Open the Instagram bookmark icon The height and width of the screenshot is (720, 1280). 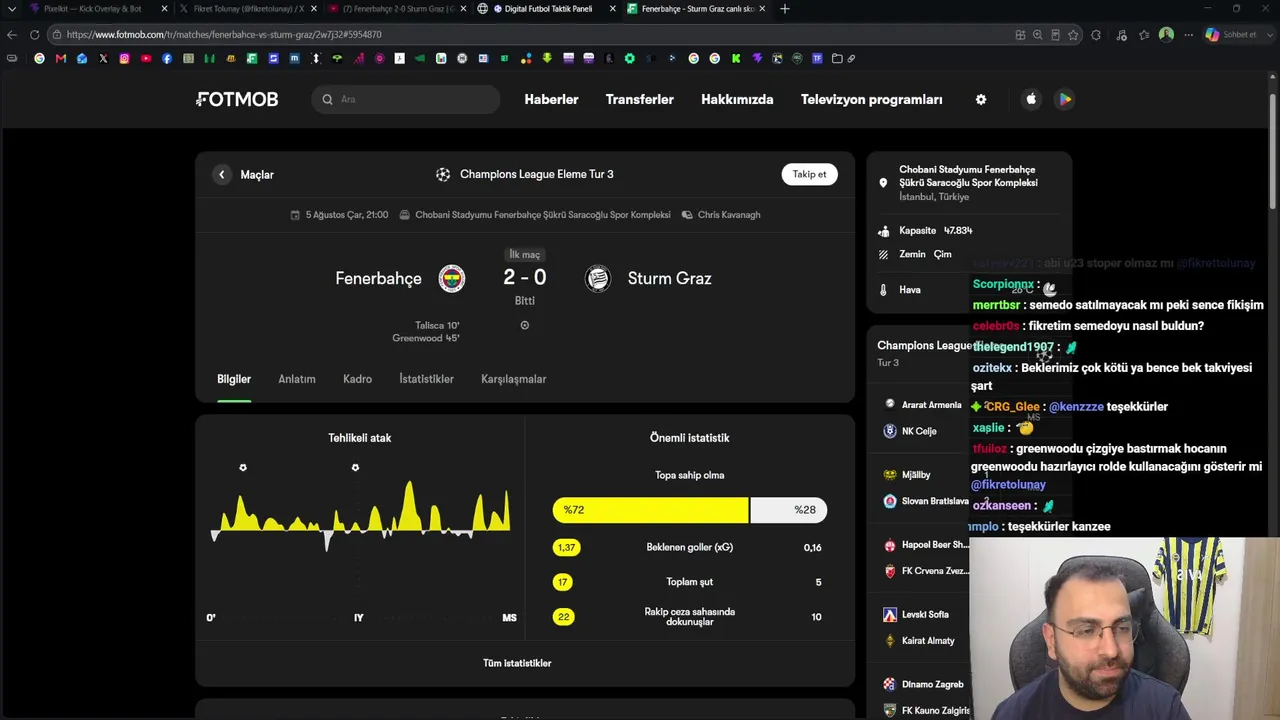point(124,58)
